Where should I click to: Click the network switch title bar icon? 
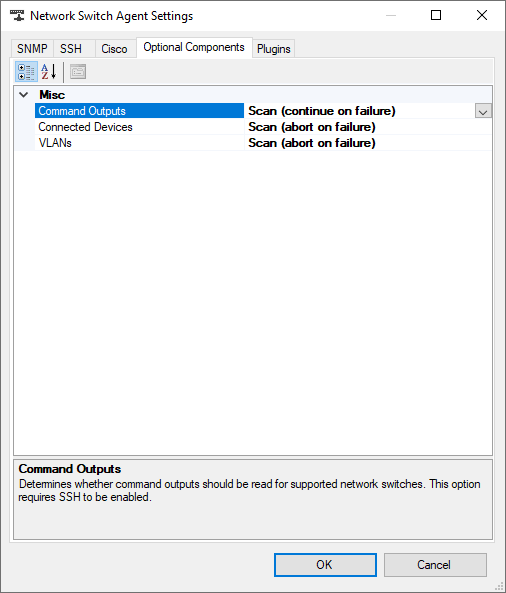[17, 16]
